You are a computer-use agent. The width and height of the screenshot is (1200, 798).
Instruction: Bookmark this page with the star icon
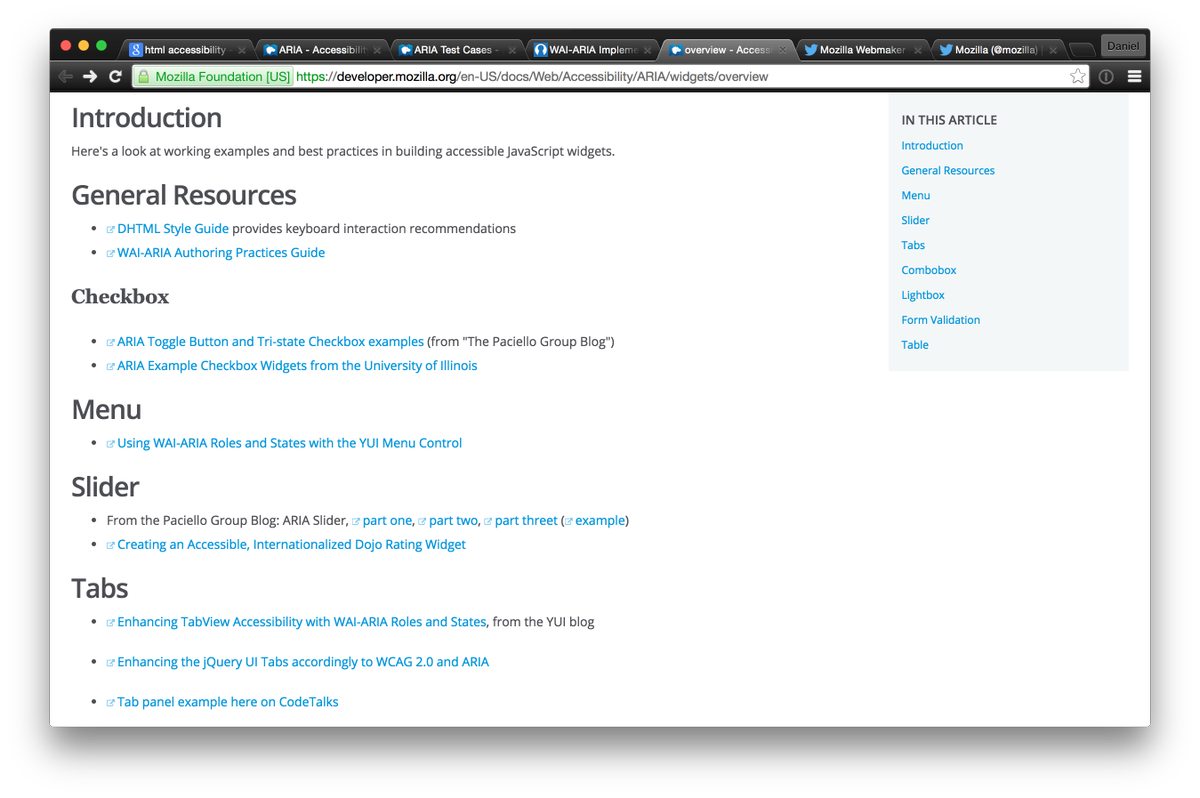coord(1077,77)
